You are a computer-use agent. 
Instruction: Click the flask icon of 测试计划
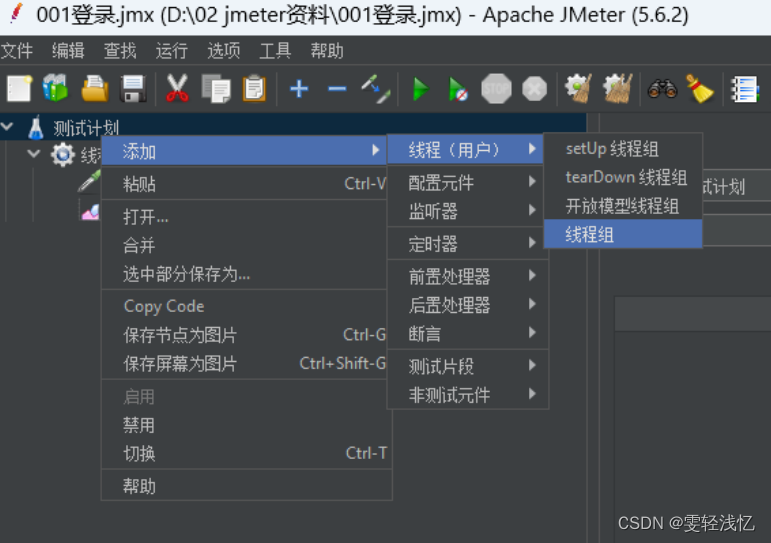(35, 127)
